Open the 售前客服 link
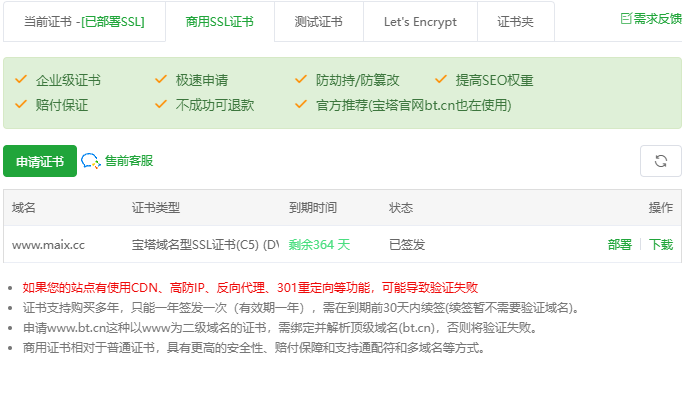The width and height of the screenshot is (691, 395). [129, 161]
